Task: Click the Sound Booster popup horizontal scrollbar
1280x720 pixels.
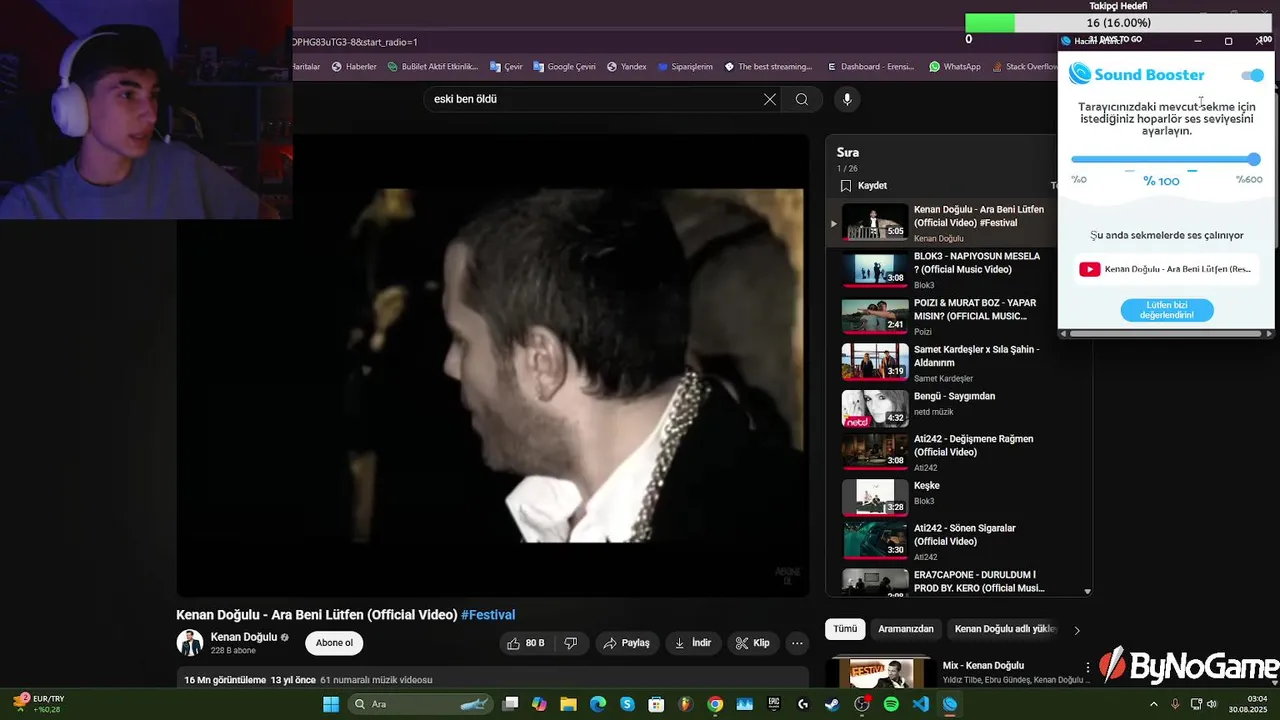Action: [1166, 333]
